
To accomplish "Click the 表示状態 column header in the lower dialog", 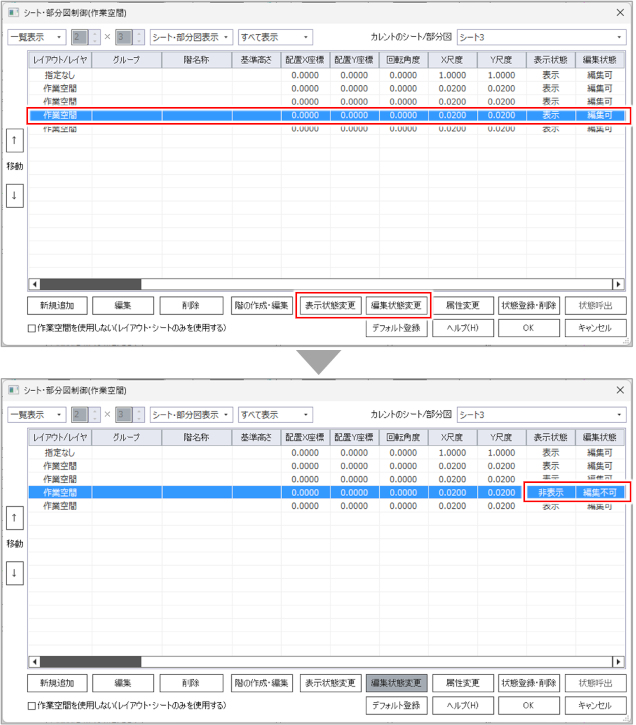I will [x=550, y=437].
